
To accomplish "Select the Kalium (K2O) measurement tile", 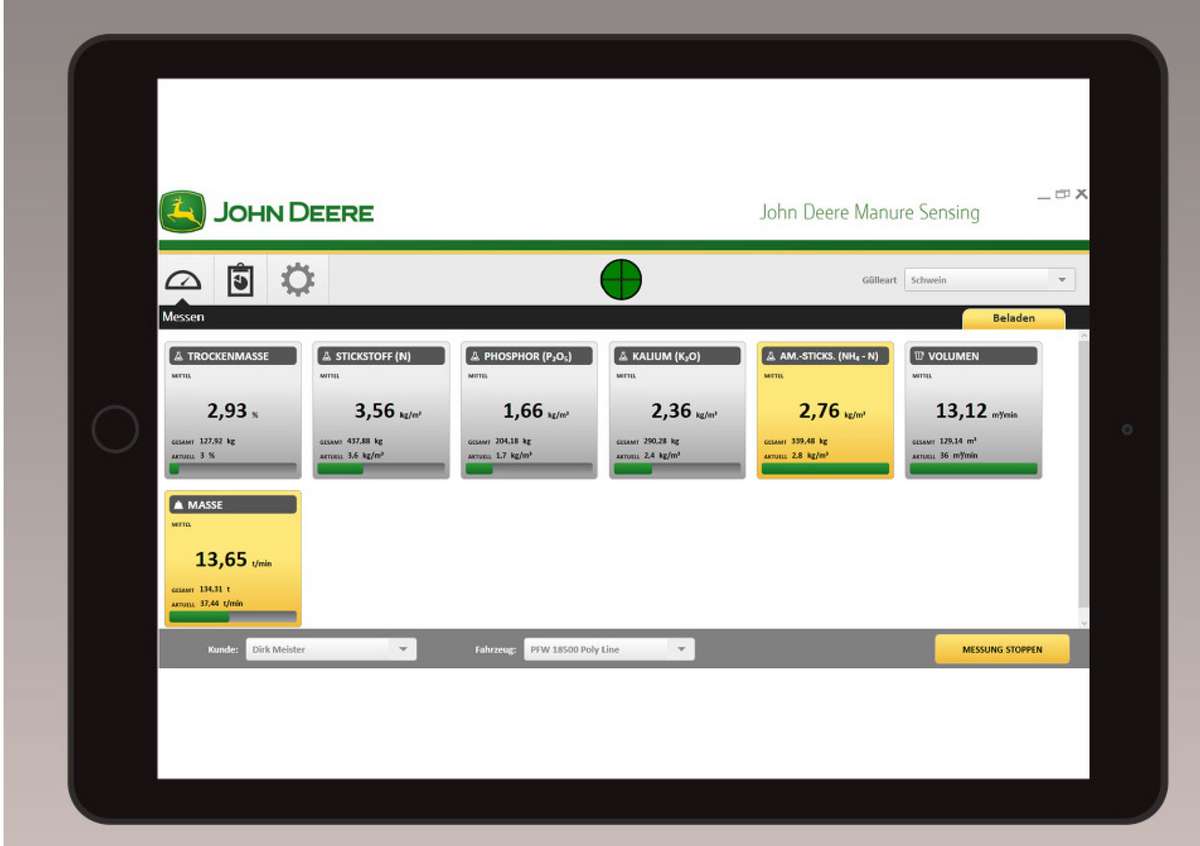I will tap(677, 411).
